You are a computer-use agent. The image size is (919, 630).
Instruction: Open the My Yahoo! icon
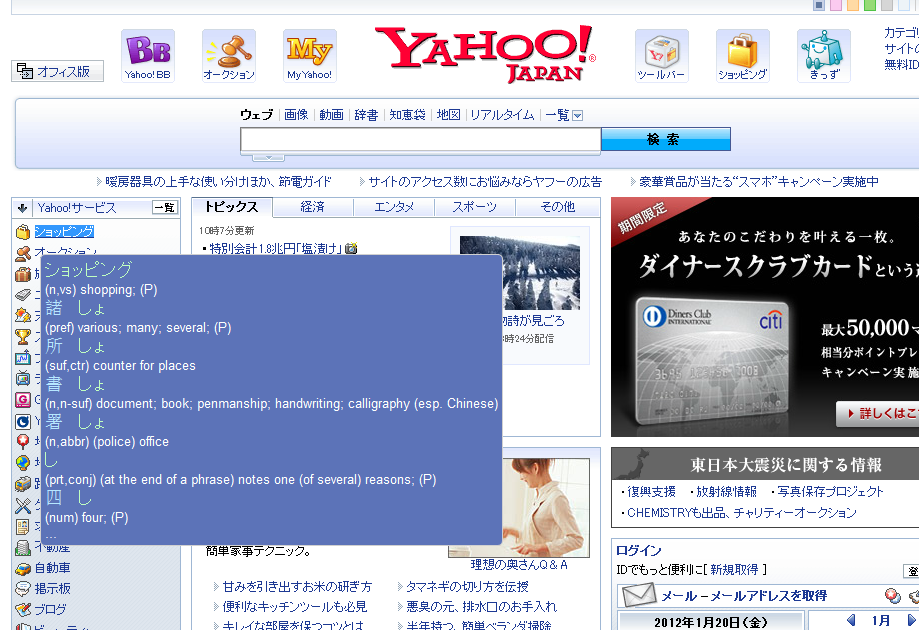309,56
